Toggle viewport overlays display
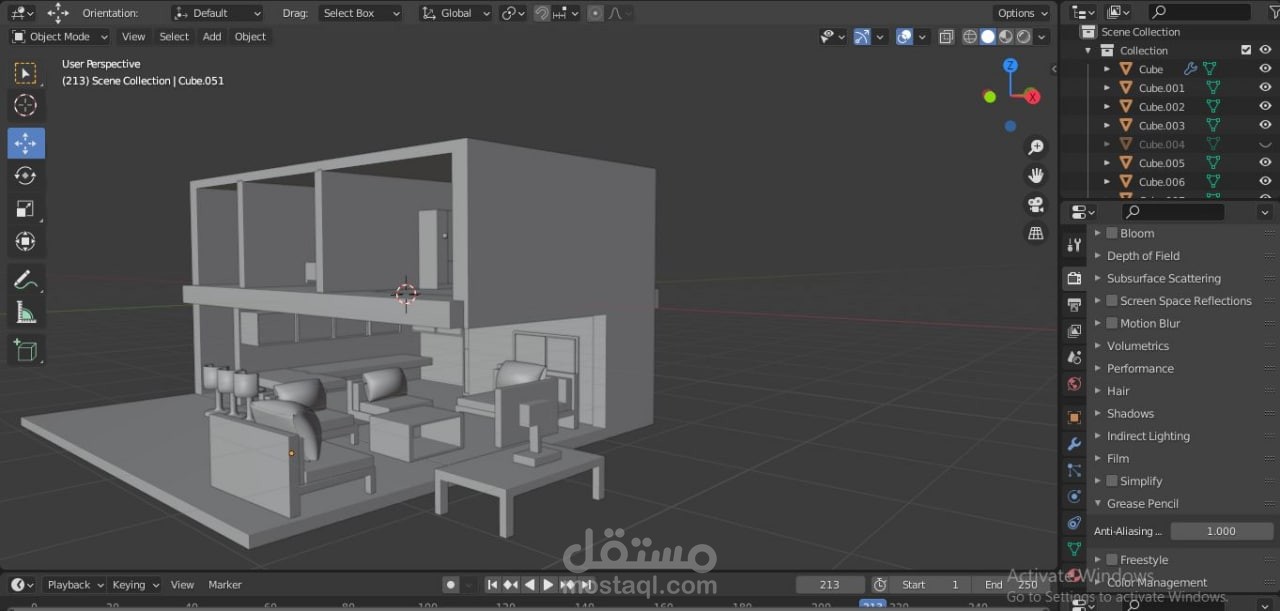Viewport: 1280px width, 611px height. click(904, 37)
